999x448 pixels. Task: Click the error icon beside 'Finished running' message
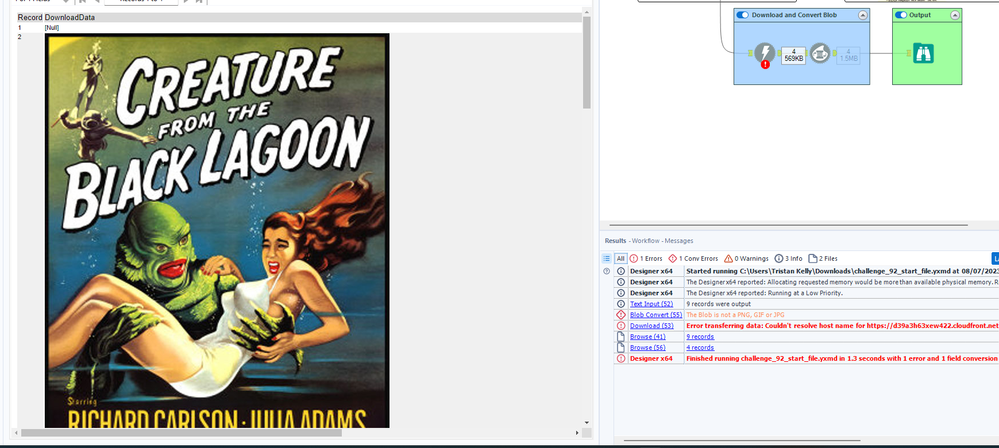click(x=621, y=358)
